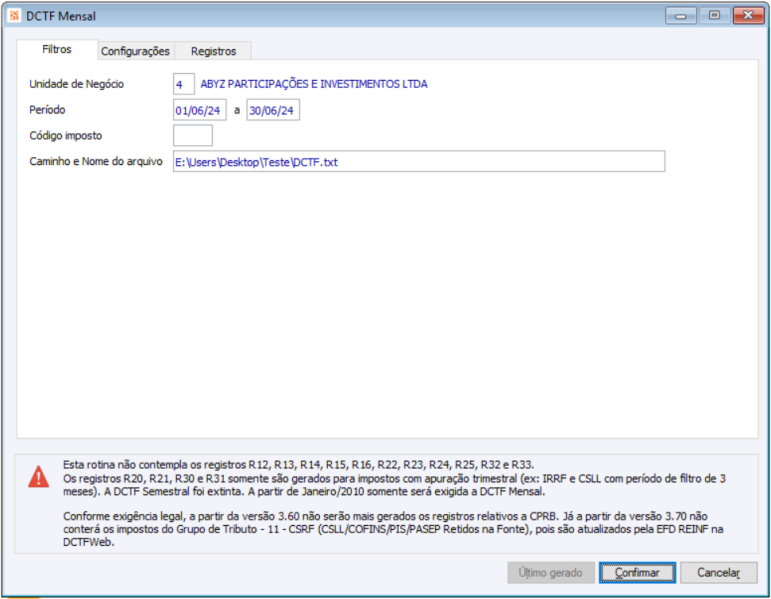Click the Unidade de Negócio code field
The height and width of the screenshot is (599, 771).
coord(184,84)
